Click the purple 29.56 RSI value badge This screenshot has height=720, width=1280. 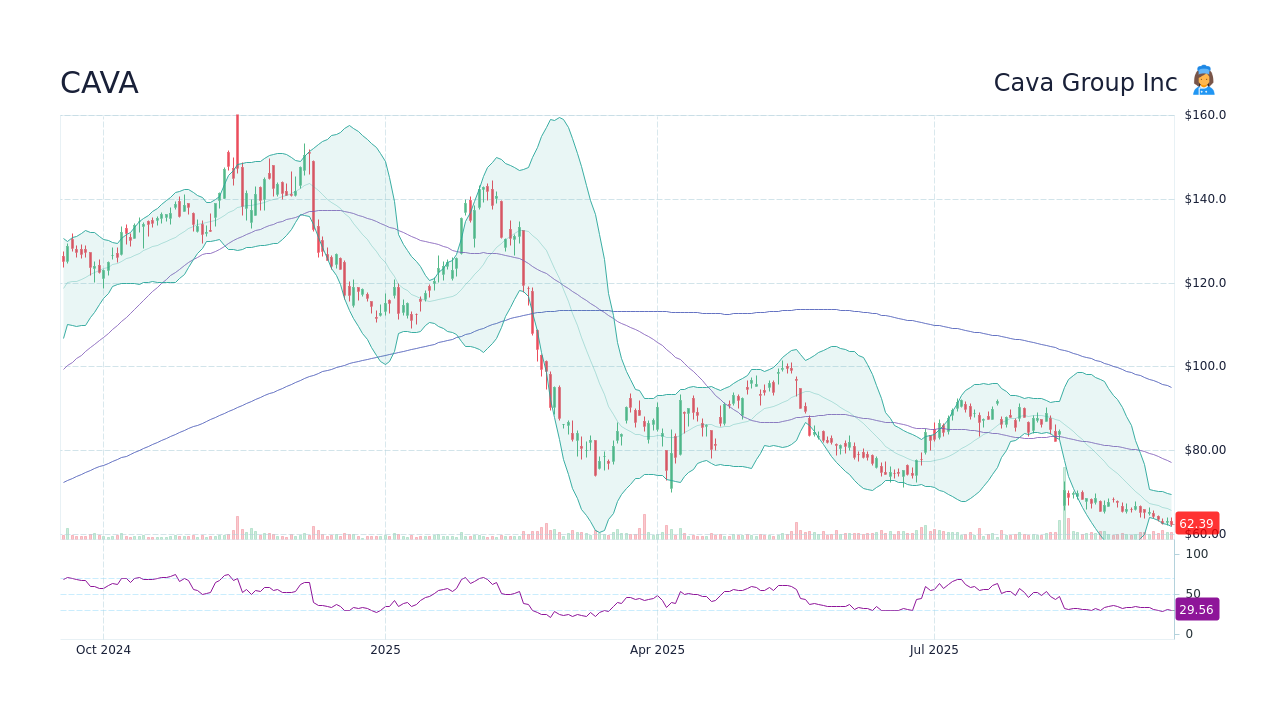[x=1197, y=609]
